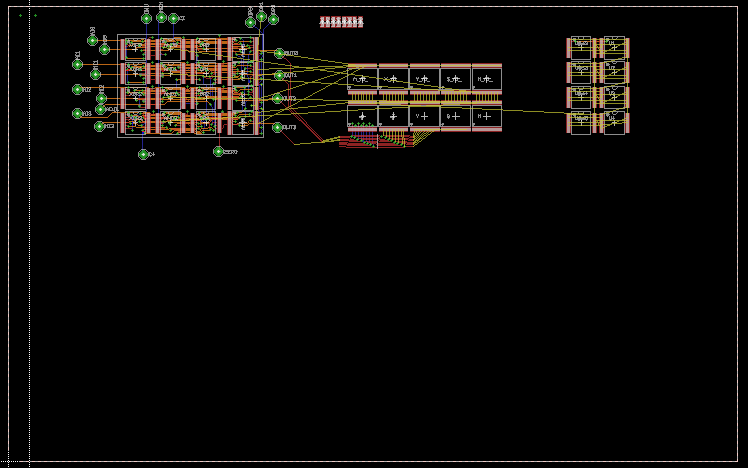Click the lone pad below left block's right side

point(218,151)
